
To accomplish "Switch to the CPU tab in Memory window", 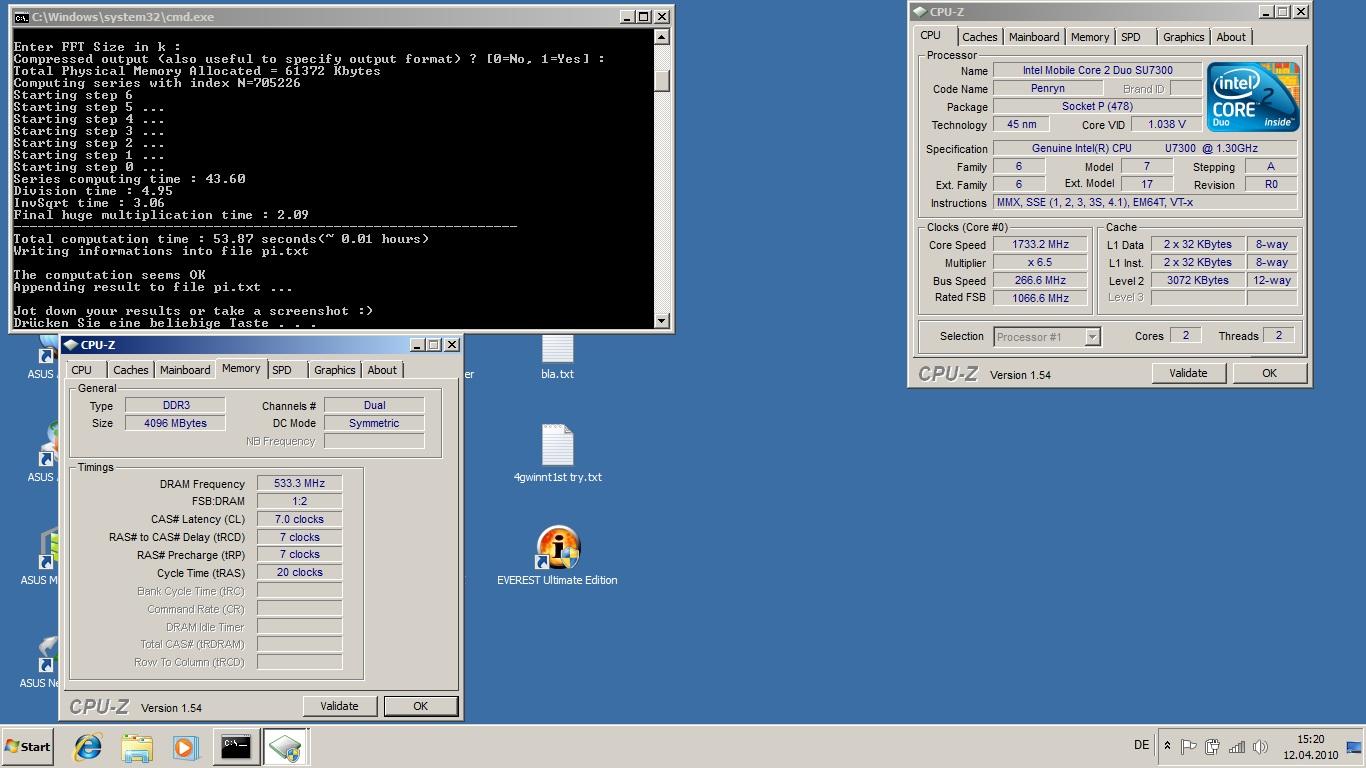I will pyautogui.click(x=82, y=370).
